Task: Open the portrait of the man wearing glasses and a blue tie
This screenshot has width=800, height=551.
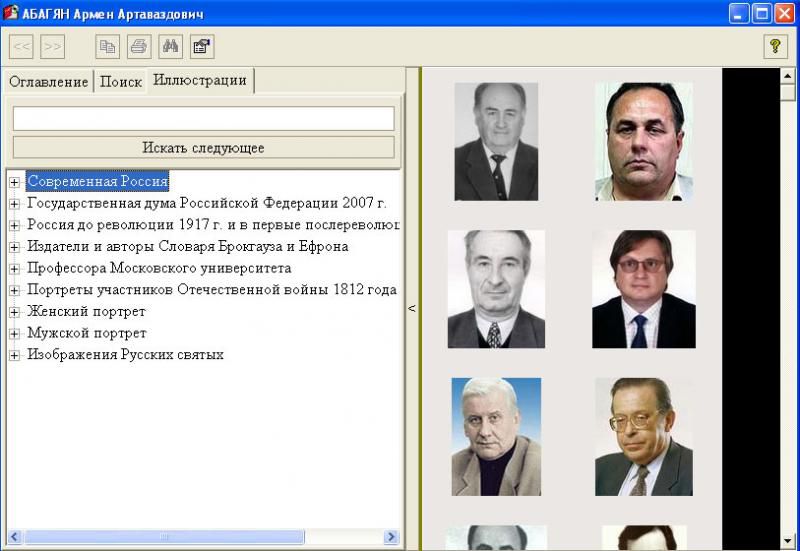Action: coord(643,290)
